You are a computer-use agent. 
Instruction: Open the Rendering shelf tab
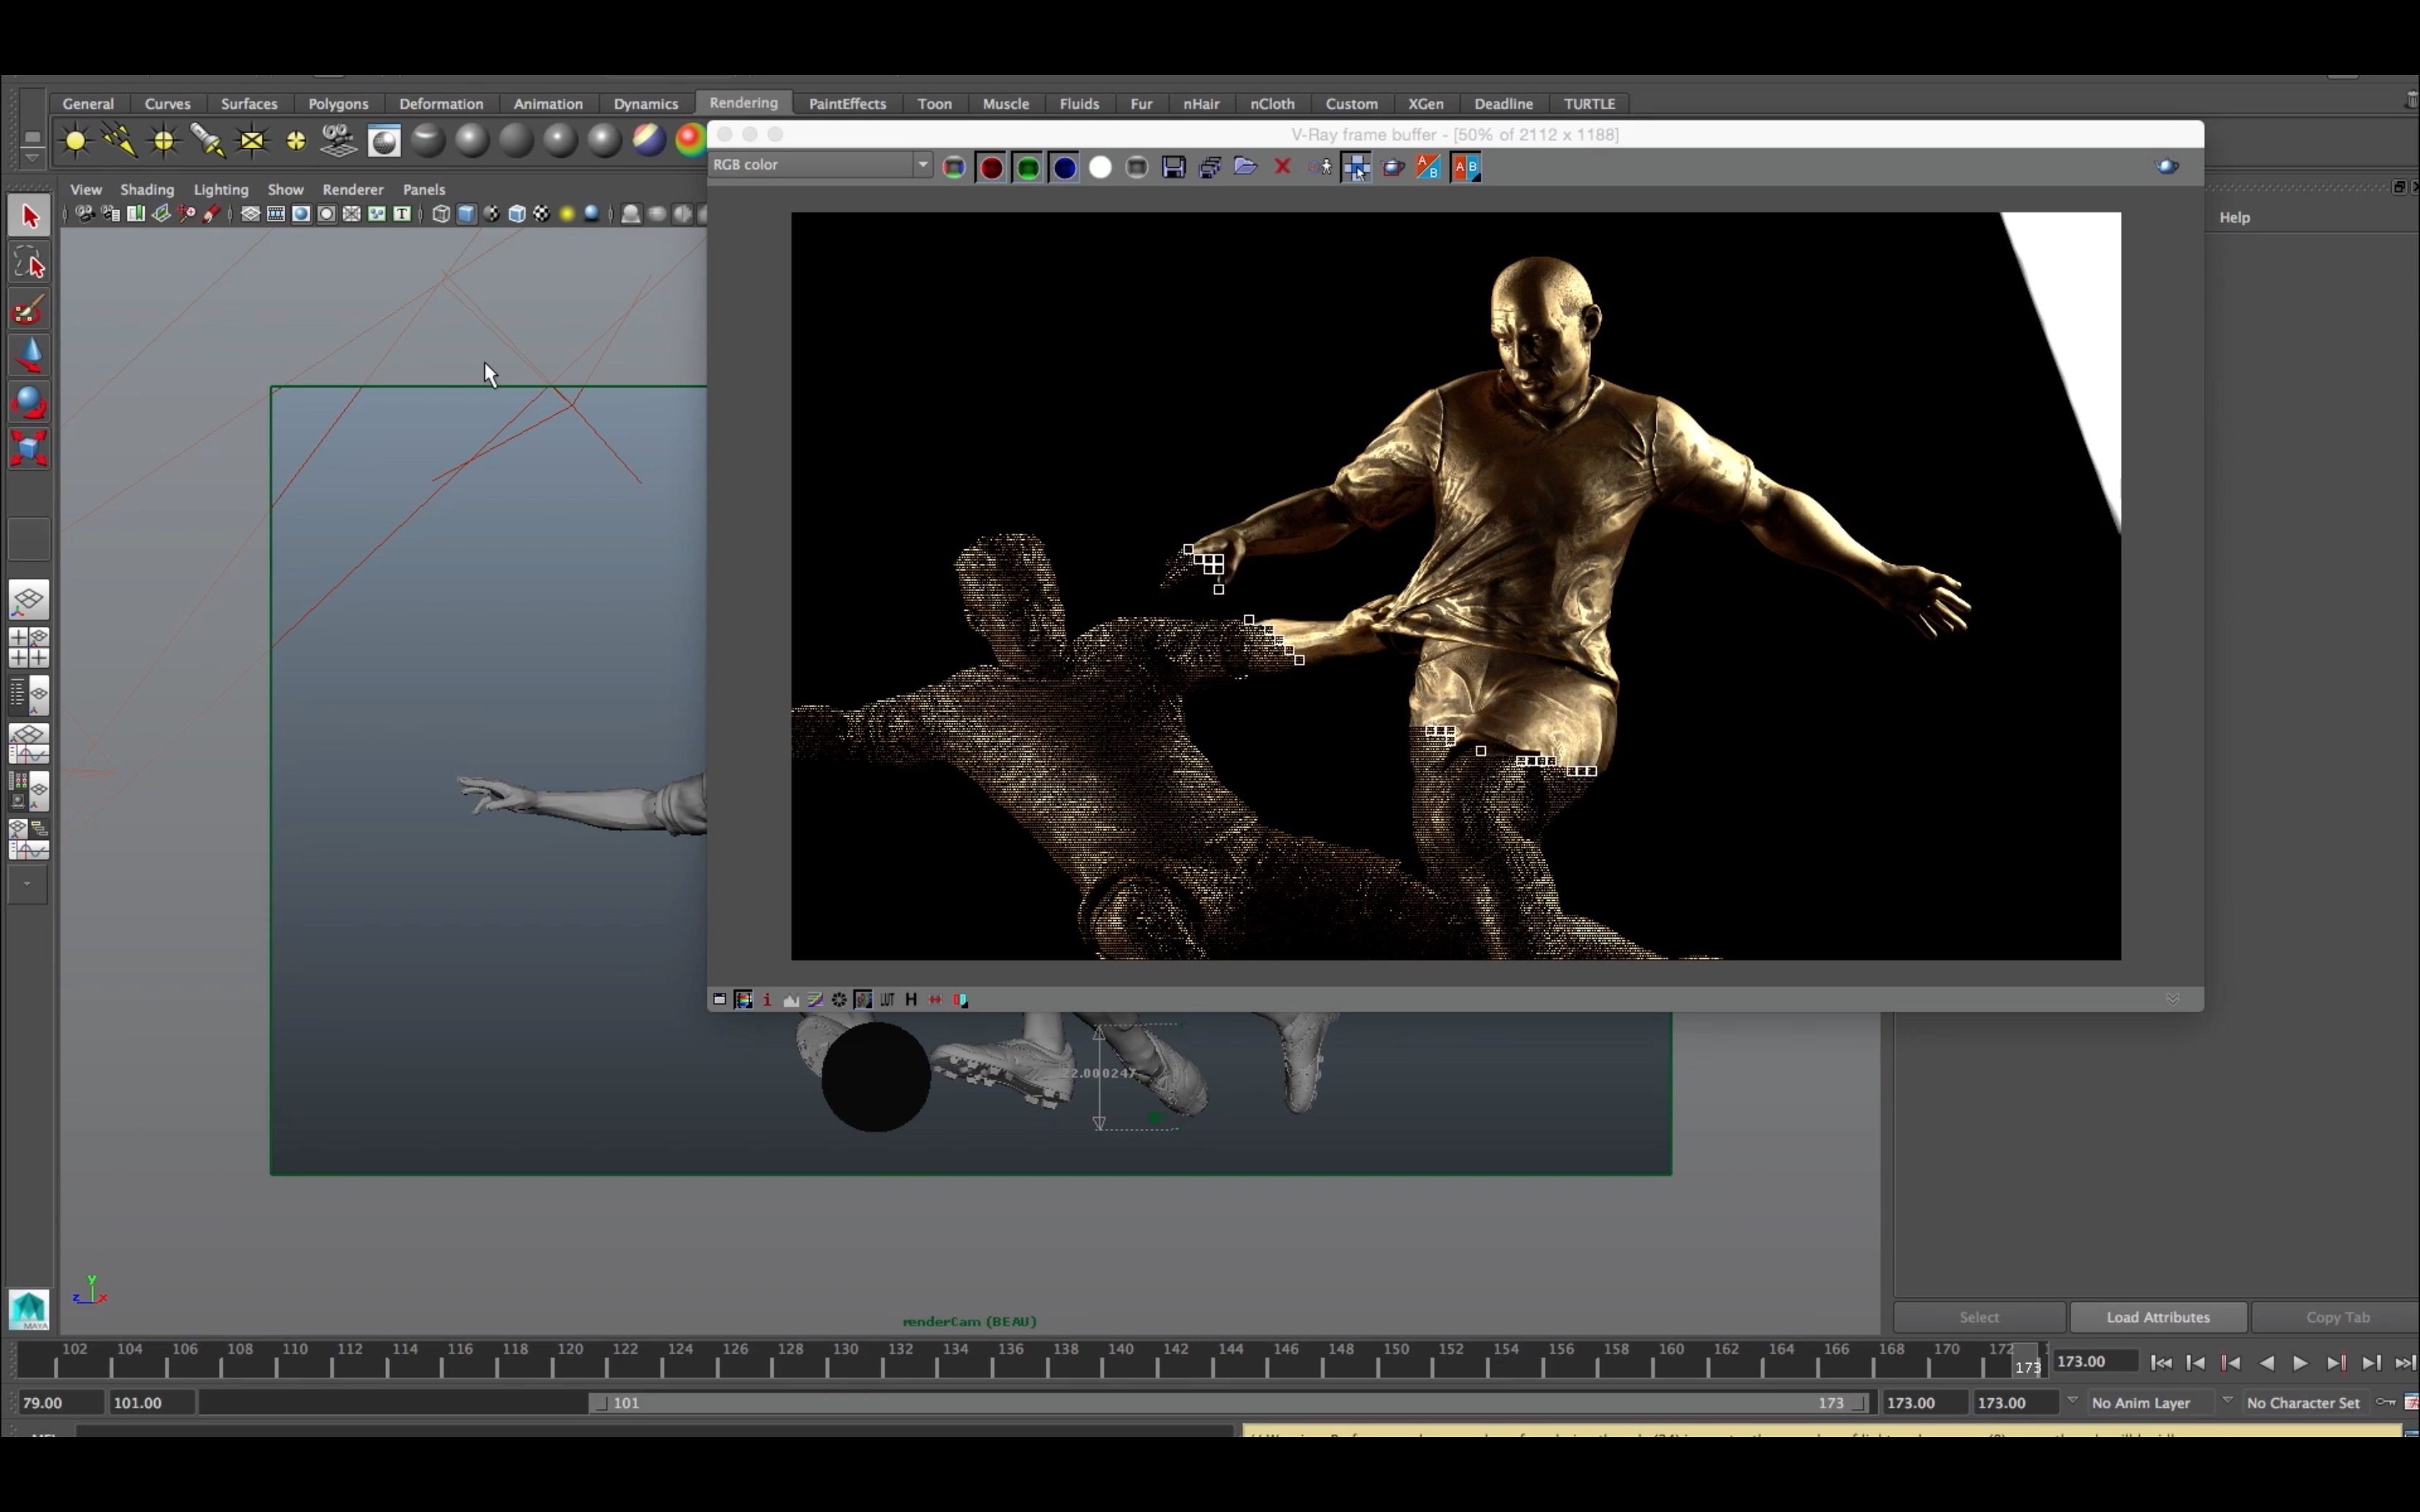(743, 103)
